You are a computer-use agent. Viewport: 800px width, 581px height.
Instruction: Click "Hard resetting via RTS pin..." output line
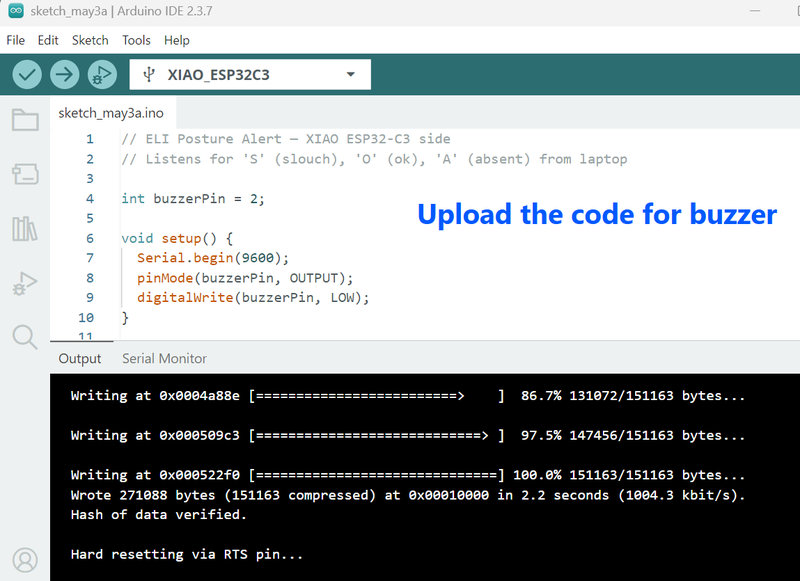[187, 554]
